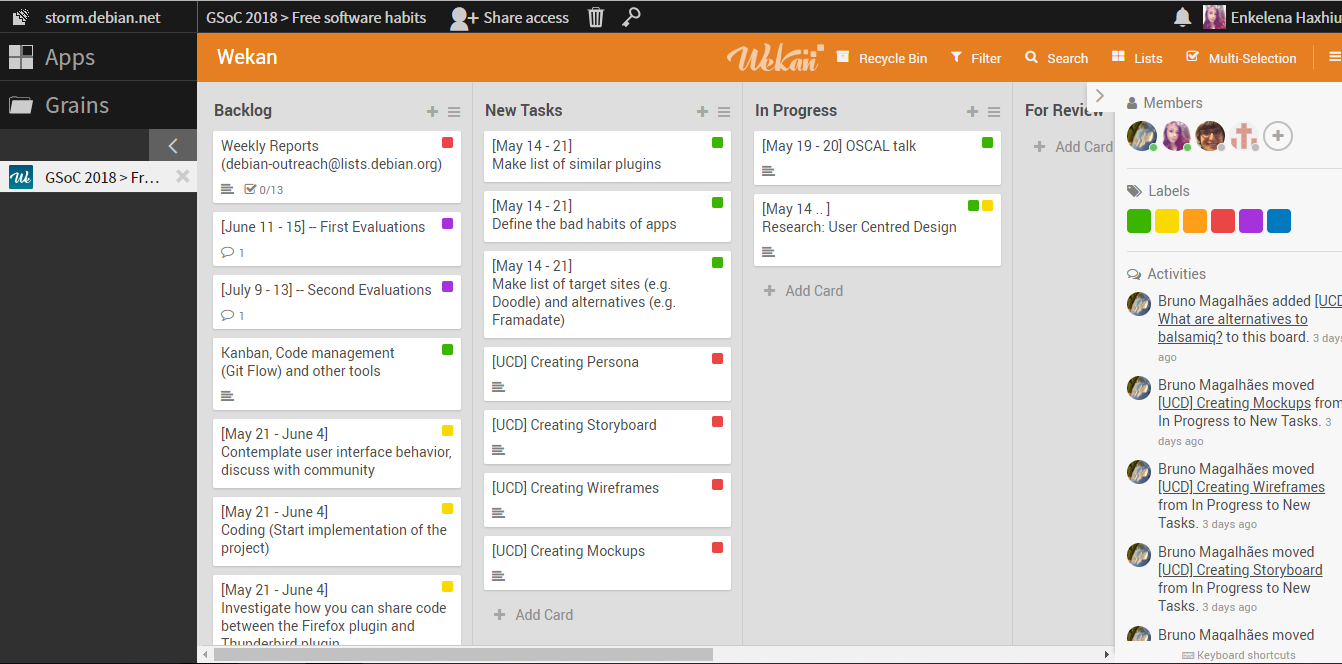1342x664 pixels.
Task: Open the Contemplate user interface behavior card
Action: point(337,453)
